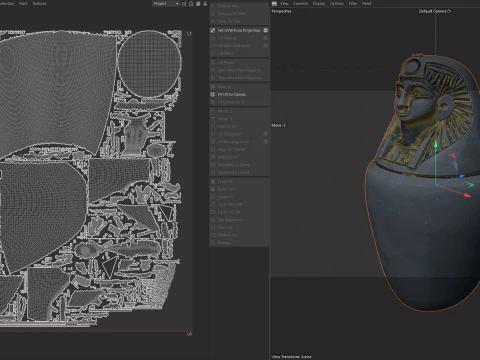Open the Options menu in 3D viewport

(337, 4)
